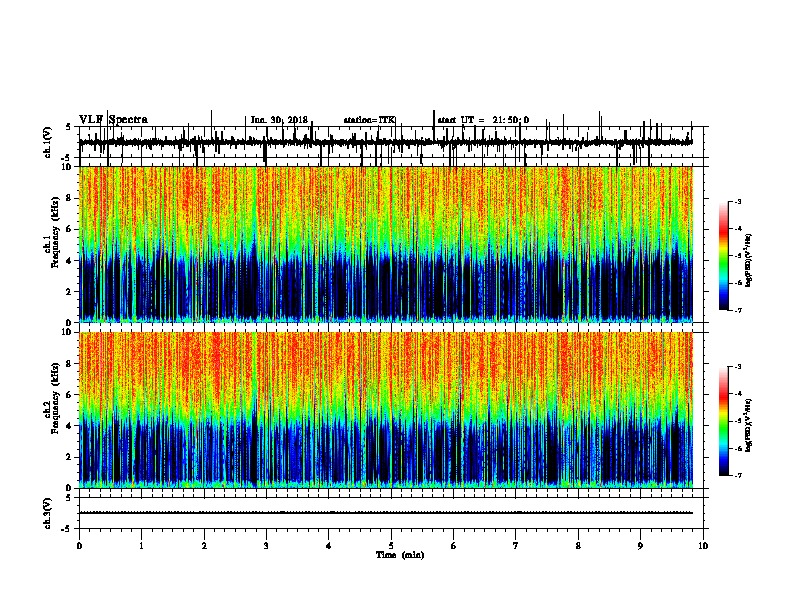This screenshot has height=612, width=792.
Task: Click inside the ch.2 spectrogram plot
Action: tap(386, 410)
